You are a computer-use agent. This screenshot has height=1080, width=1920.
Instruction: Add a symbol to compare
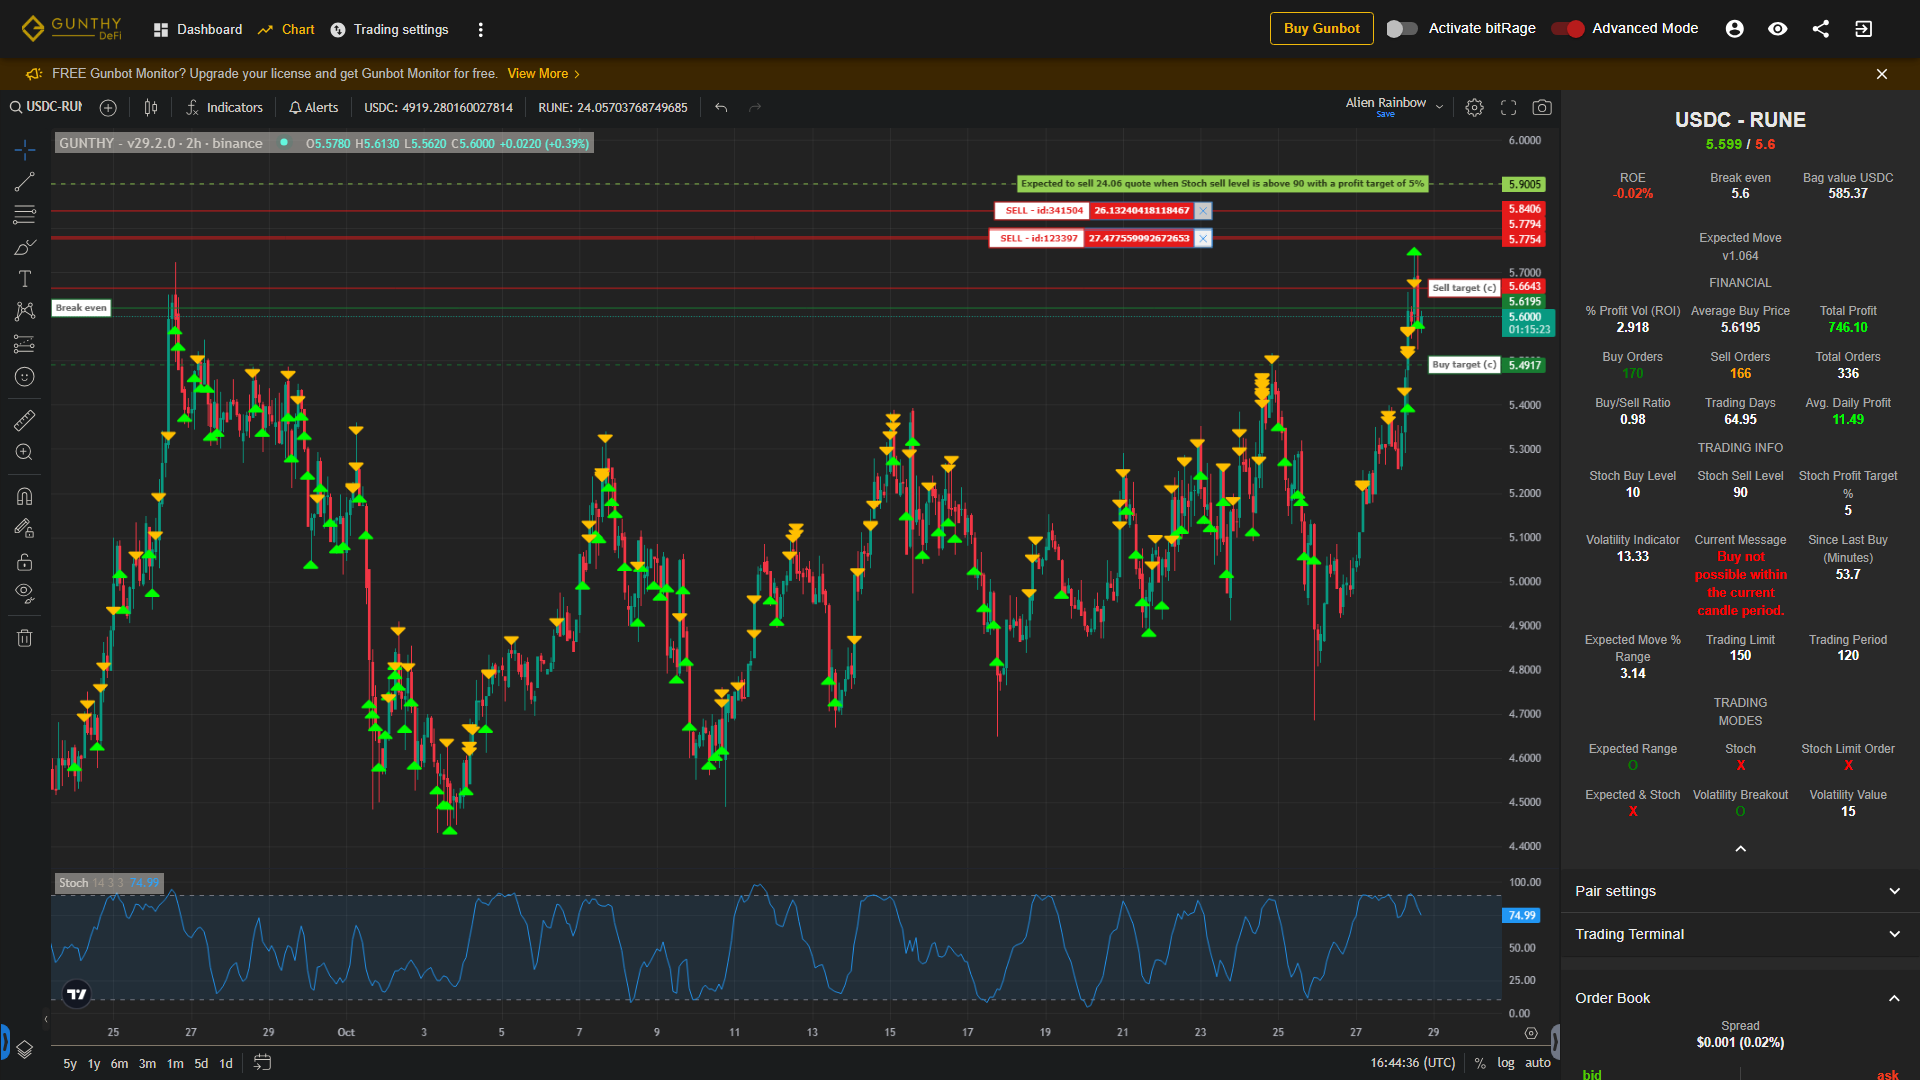[108, 108]
